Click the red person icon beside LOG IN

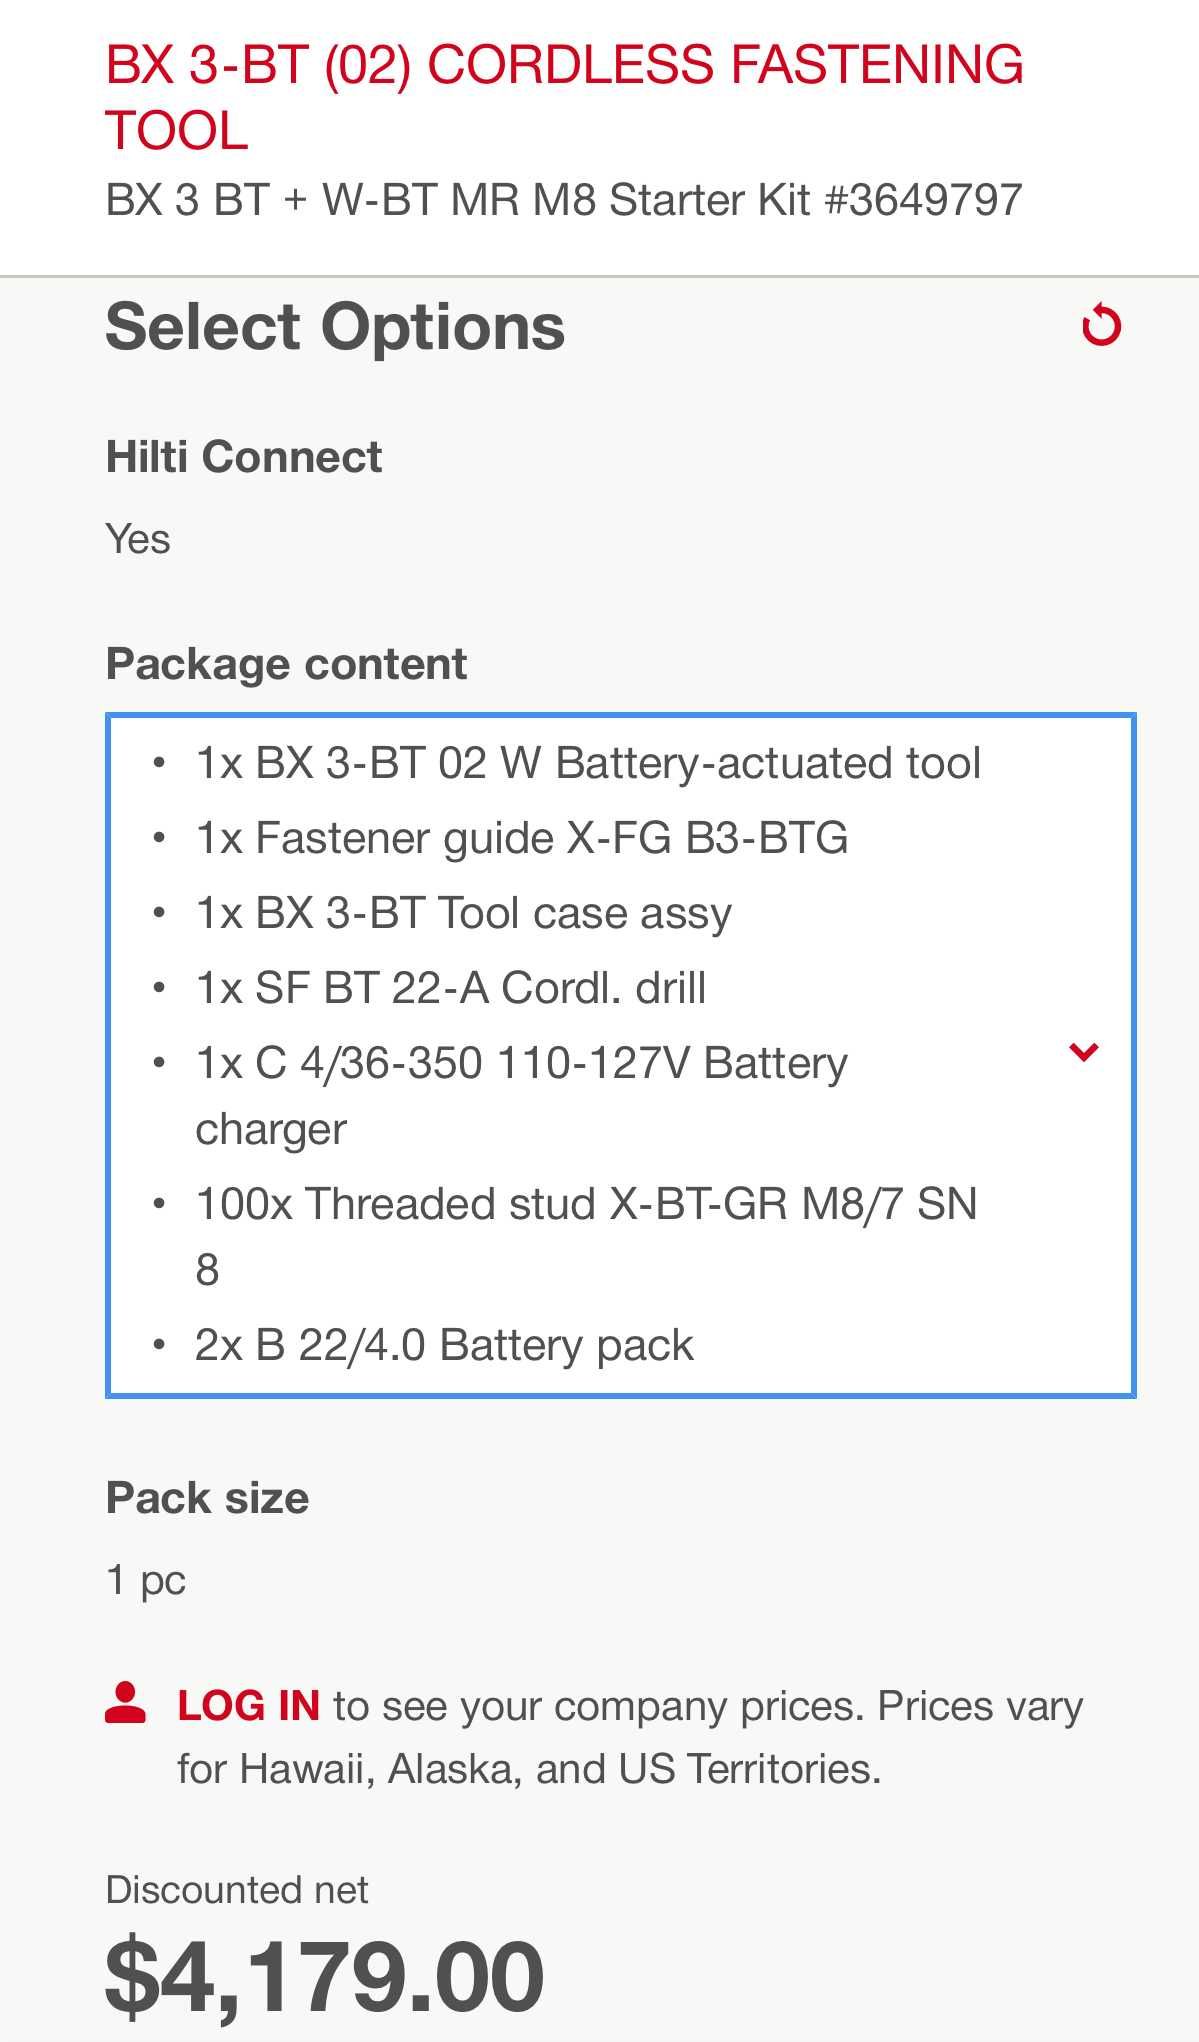tap(126, 1703)
